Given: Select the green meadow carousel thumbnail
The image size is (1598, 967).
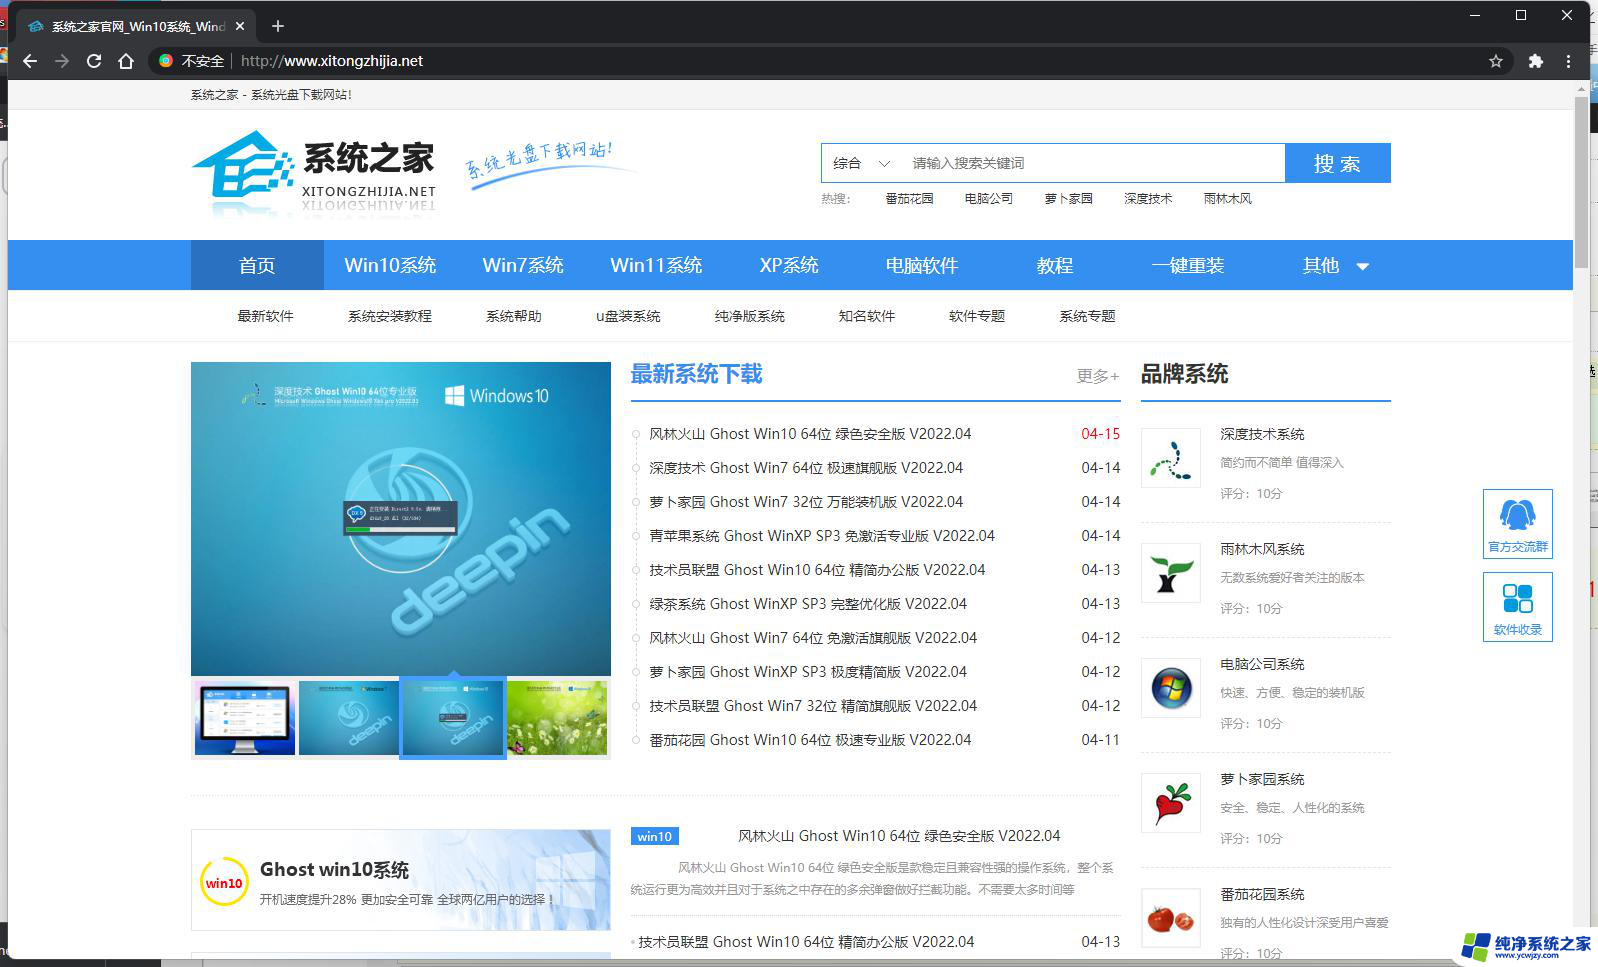Looking at the screenshot, I should [x=557, y=718].
